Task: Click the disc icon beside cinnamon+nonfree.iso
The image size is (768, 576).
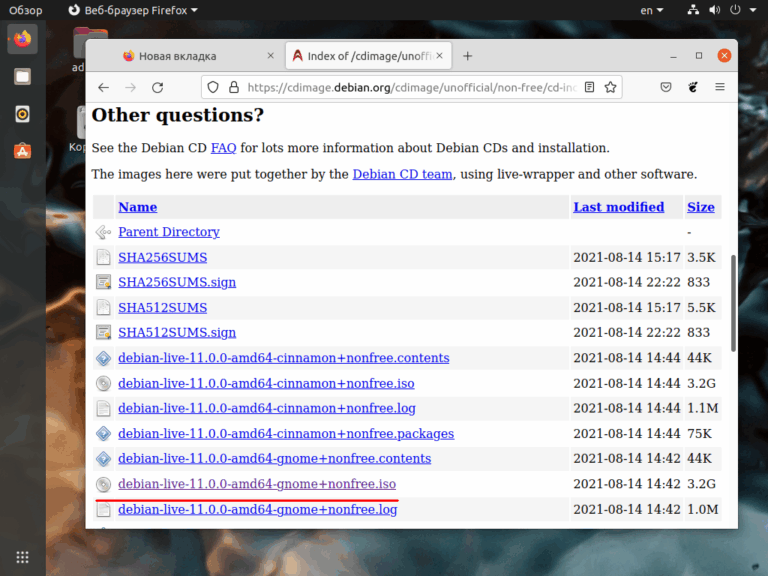Action: pyautogui.click(x=103, y=384)
